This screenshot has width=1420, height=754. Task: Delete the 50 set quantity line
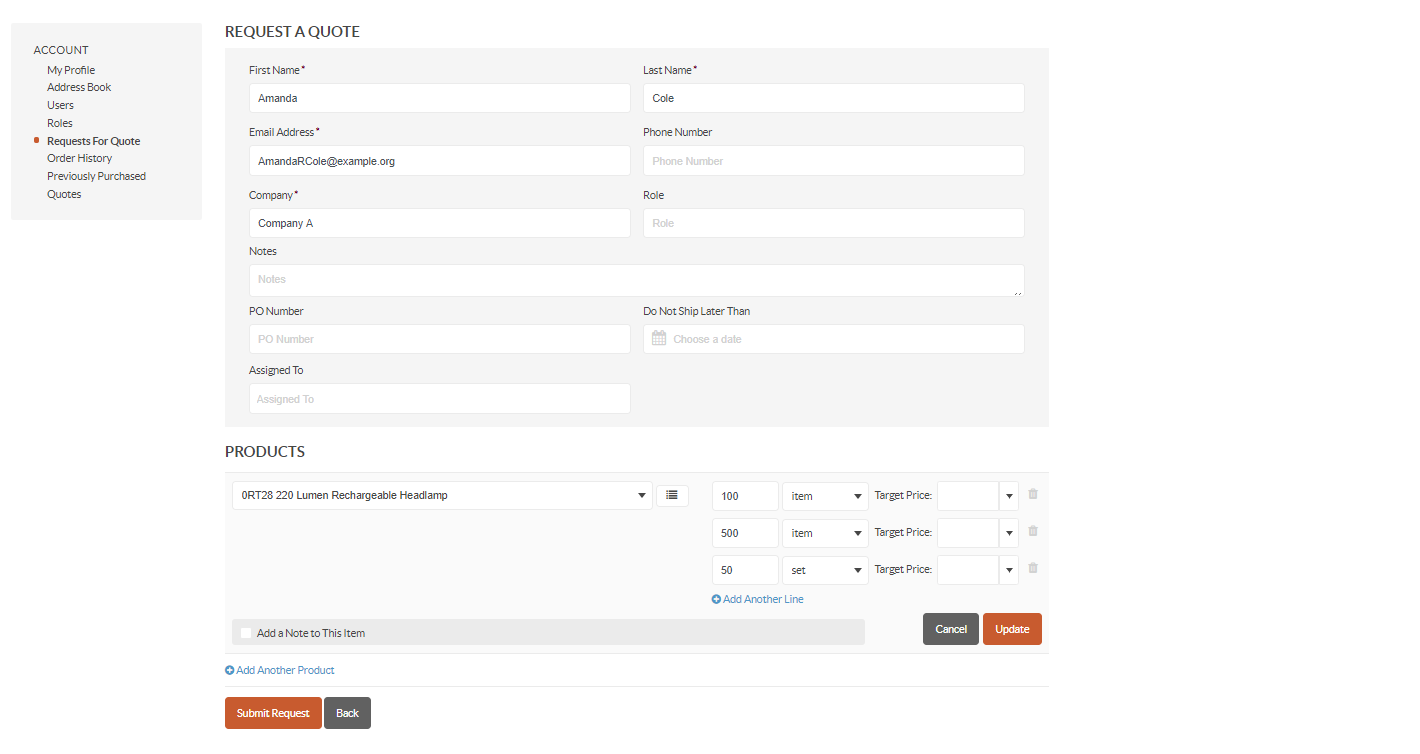(1033, 568)
